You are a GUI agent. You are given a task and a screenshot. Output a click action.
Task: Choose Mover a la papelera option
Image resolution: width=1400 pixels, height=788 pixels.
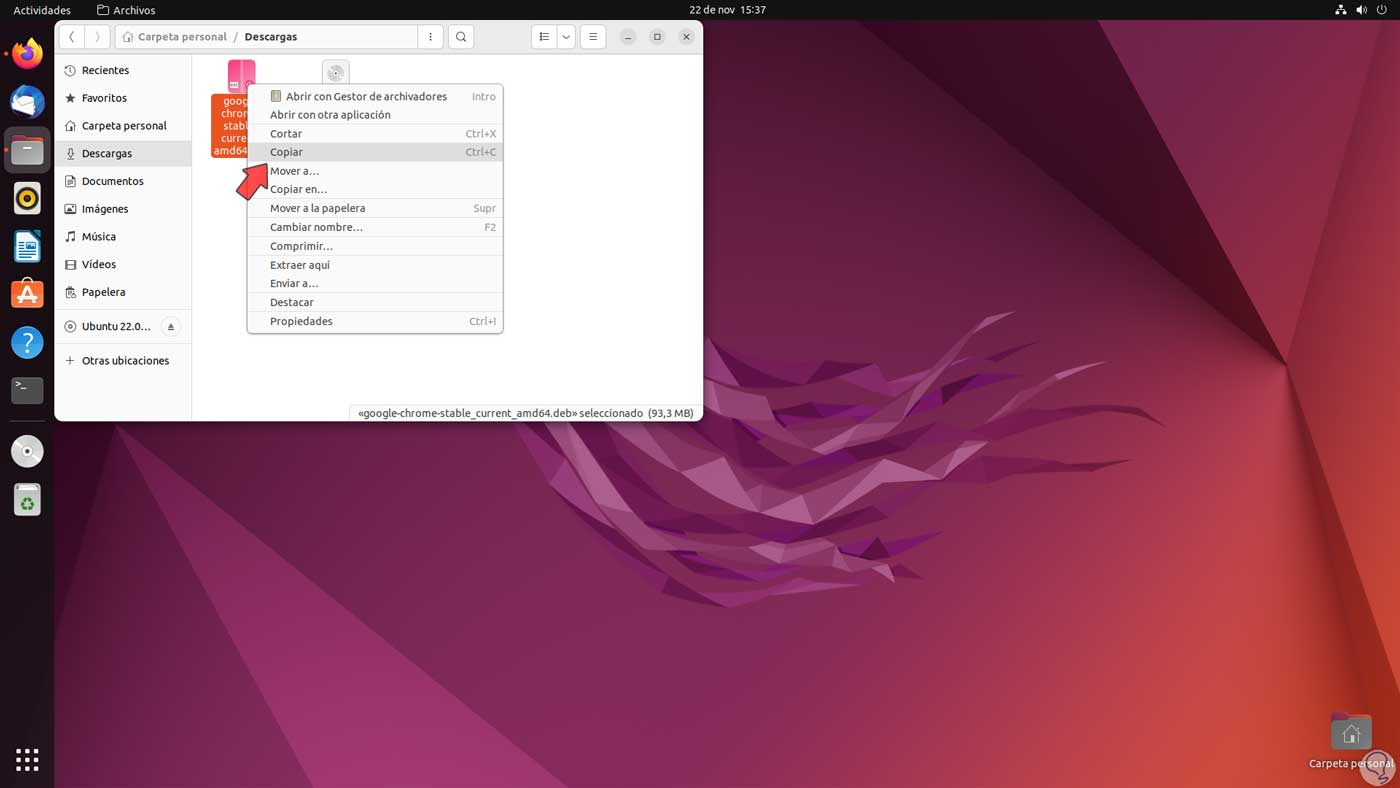coord(317,207)
